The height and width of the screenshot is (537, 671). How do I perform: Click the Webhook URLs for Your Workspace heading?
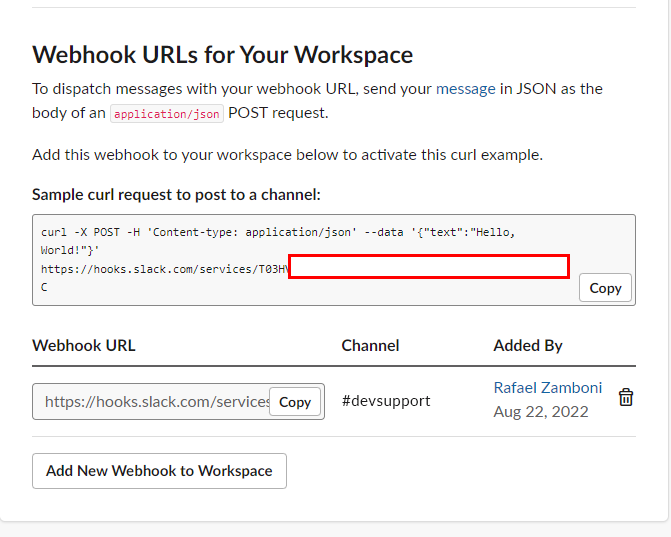point(223,55)
